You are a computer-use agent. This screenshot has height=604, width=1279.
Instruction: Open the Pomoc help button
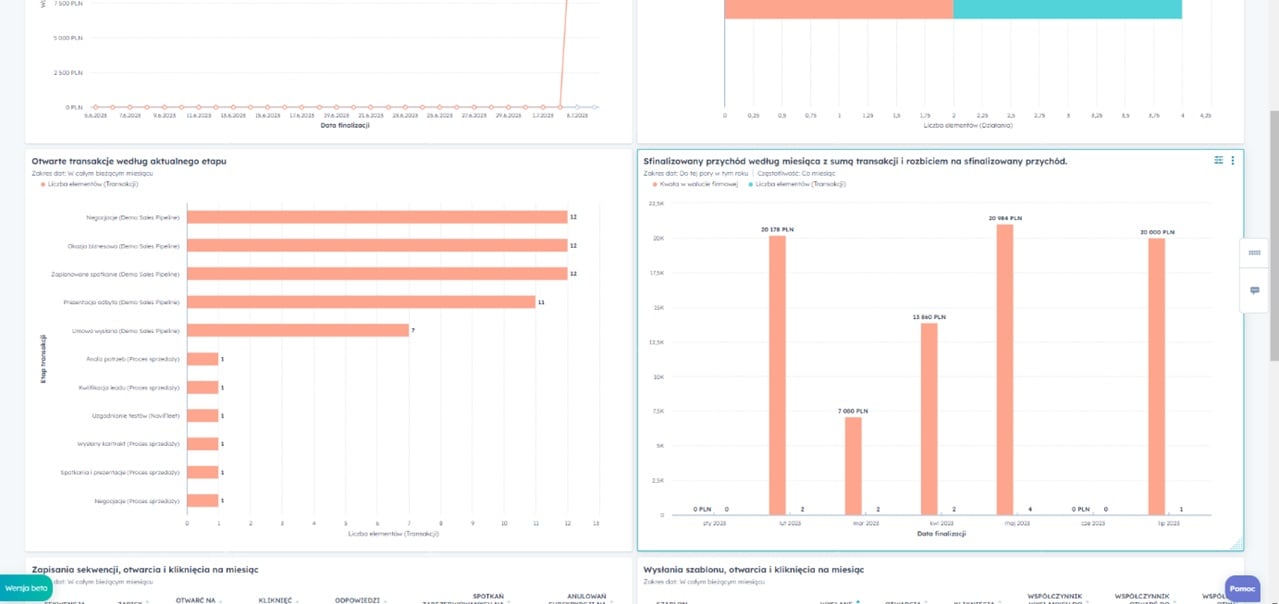click(x=1242, y=588)
